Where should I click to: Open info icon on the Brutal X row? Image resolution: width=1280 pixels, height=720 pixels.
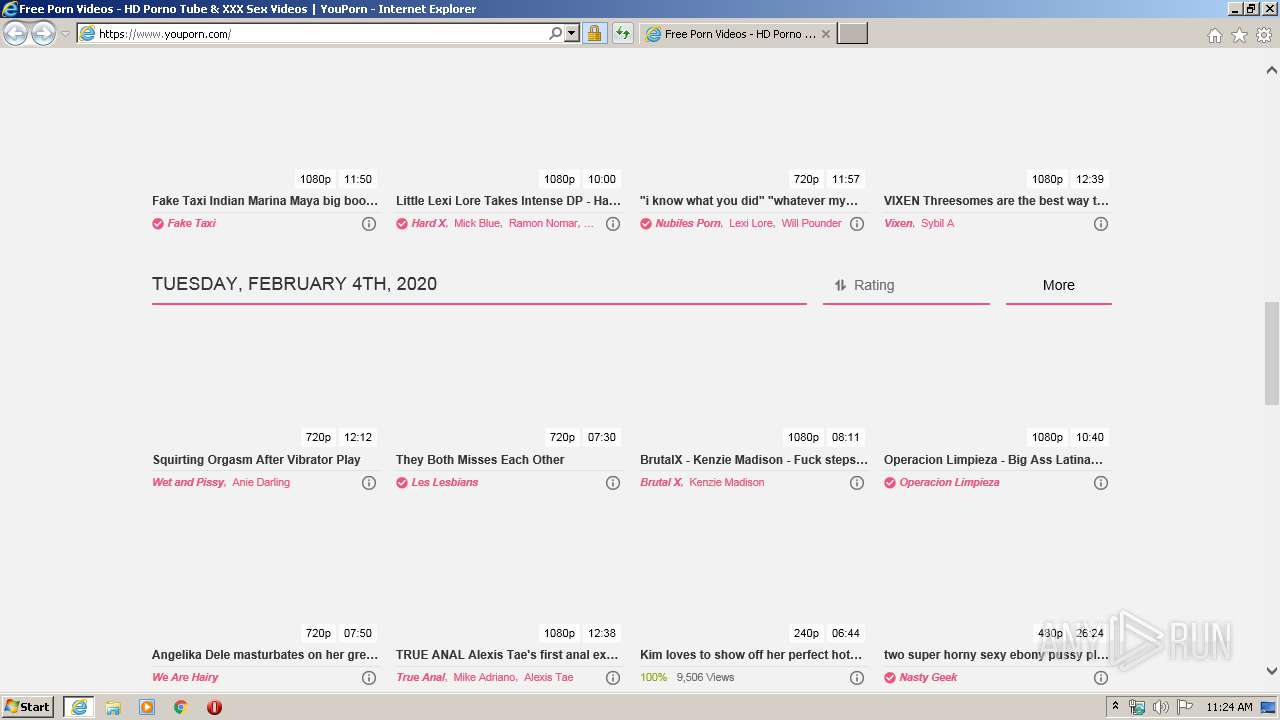pyautogui.click(x=857, y=483)
